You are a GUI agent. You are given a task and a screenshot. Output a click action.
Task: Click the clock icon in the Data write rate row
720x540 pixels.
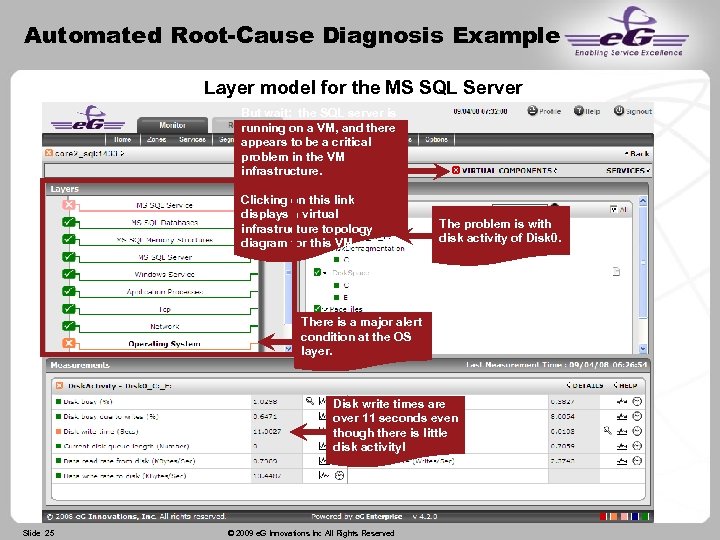339,475
